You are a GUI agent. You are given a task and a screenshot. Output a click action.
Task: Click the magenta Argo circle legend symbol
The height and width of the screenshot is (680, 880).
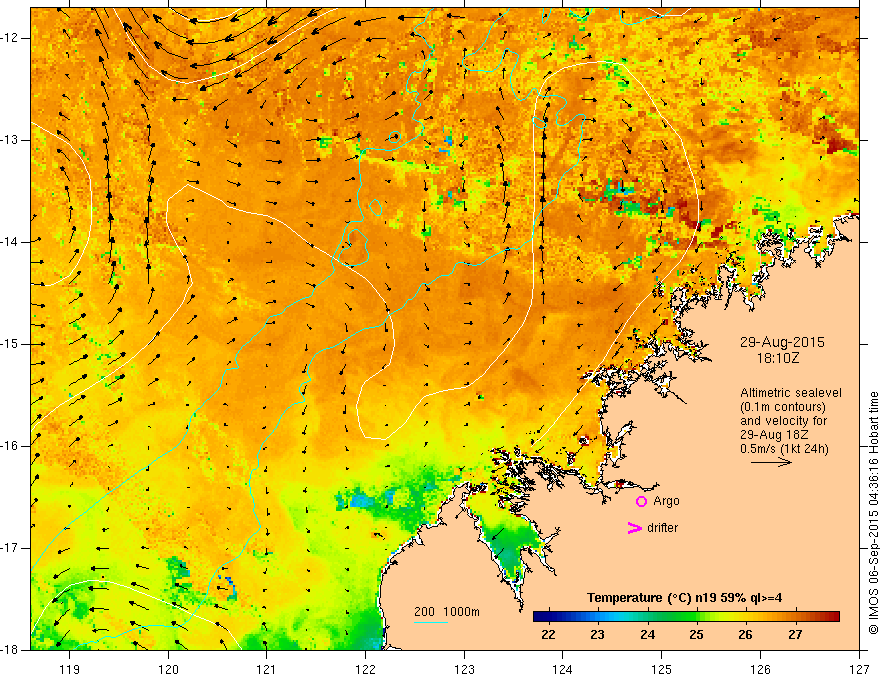[641, 502]
